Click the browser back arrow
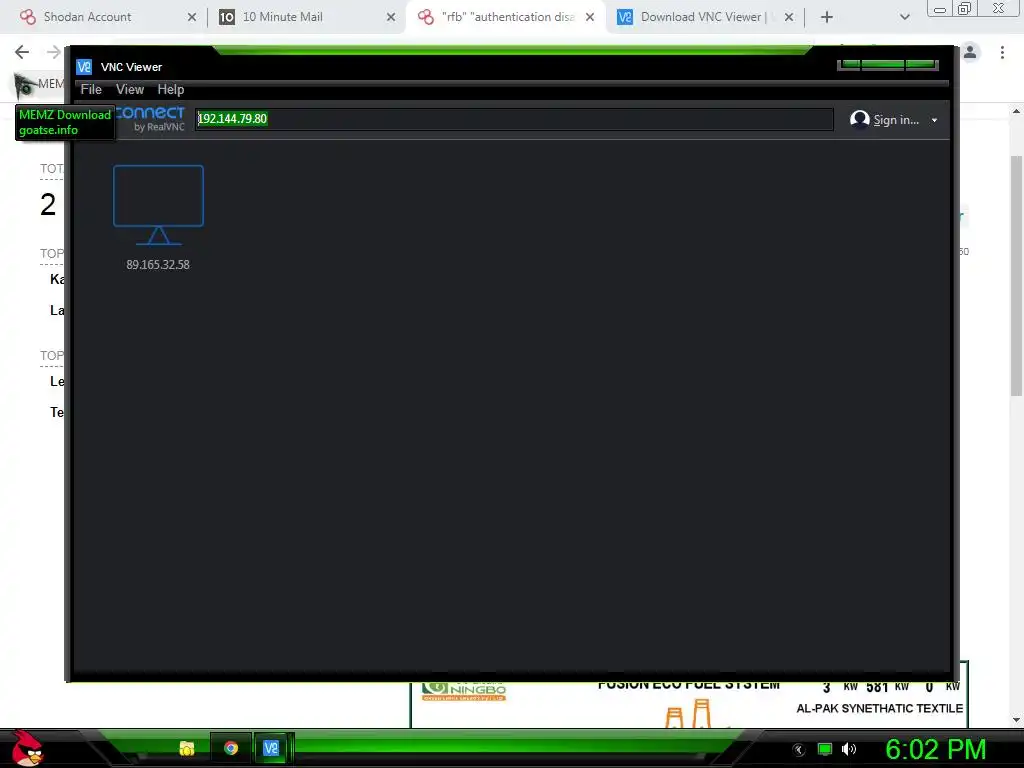 click(x=22, y=52)
